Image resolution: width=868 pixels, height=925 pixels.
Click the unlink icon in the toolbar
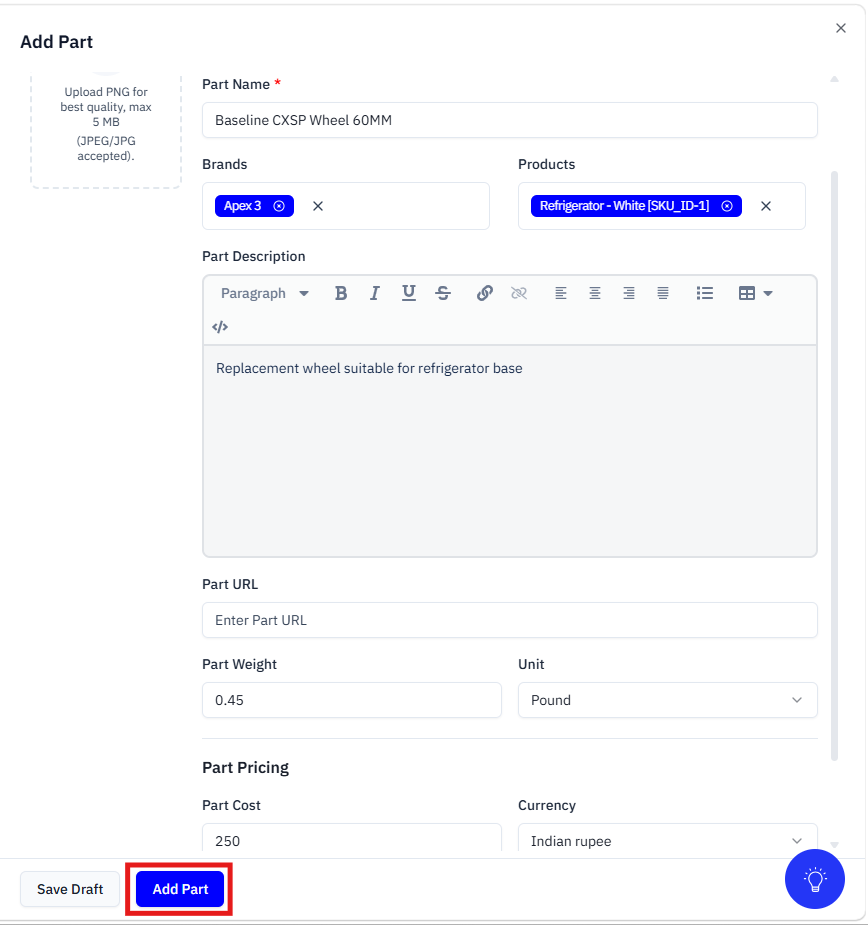519,293
